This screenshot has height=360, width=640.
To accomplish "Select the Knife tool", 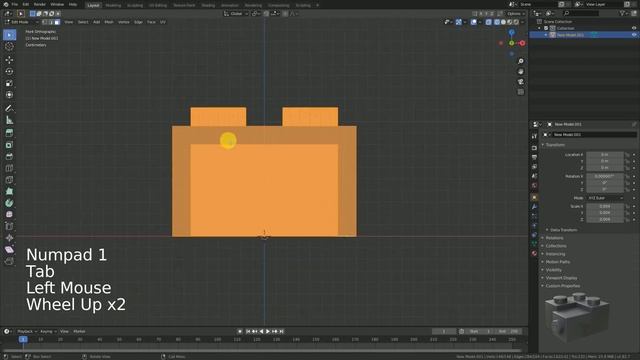I will click(9, 180).
